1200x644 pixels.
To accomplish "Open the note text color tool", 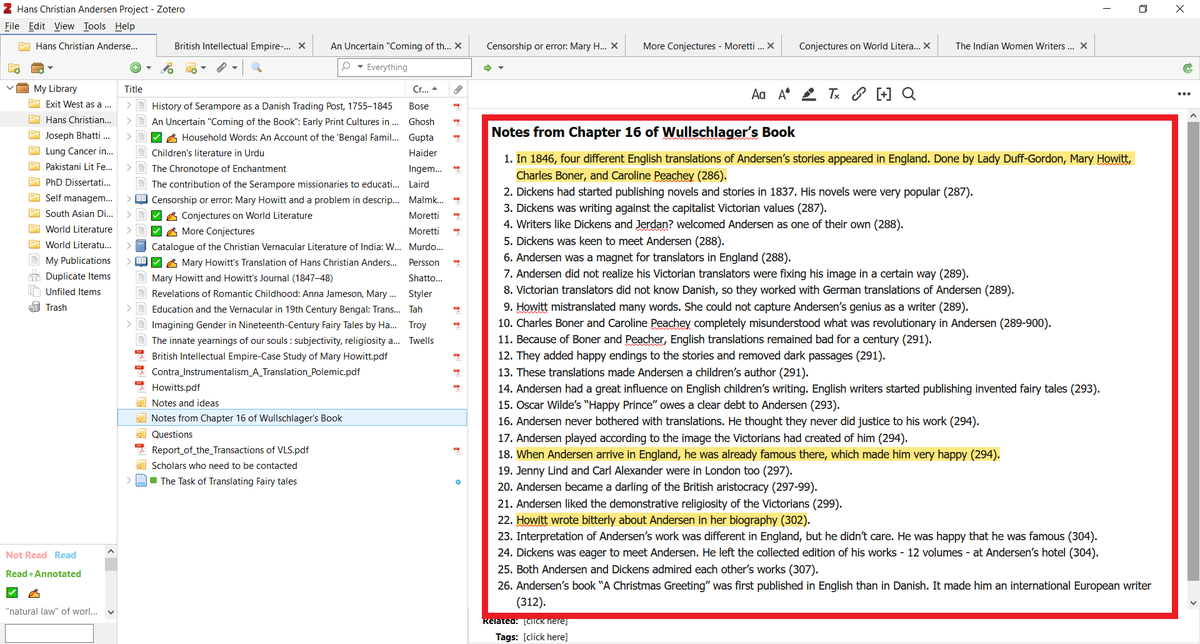I will (783, 94).
